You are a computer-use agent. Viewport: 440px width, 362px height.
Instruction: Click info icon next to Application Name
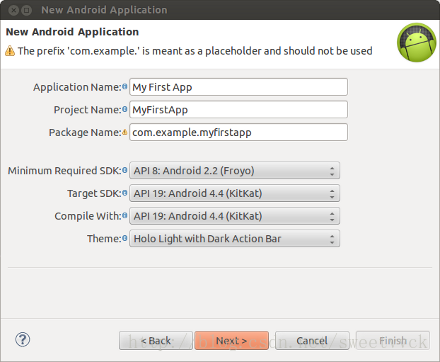click(125, 86)
